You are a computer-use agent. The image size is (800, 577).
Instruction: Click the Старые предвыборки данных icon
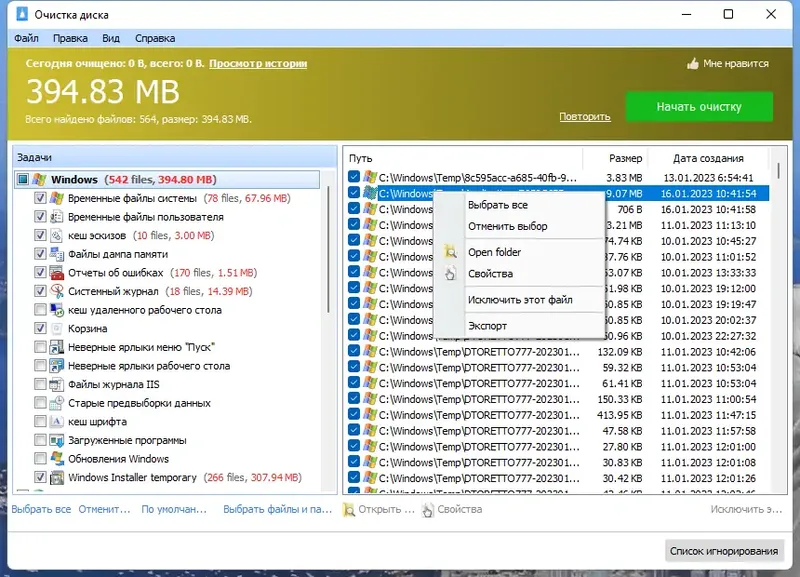click(x=57, y=403)
